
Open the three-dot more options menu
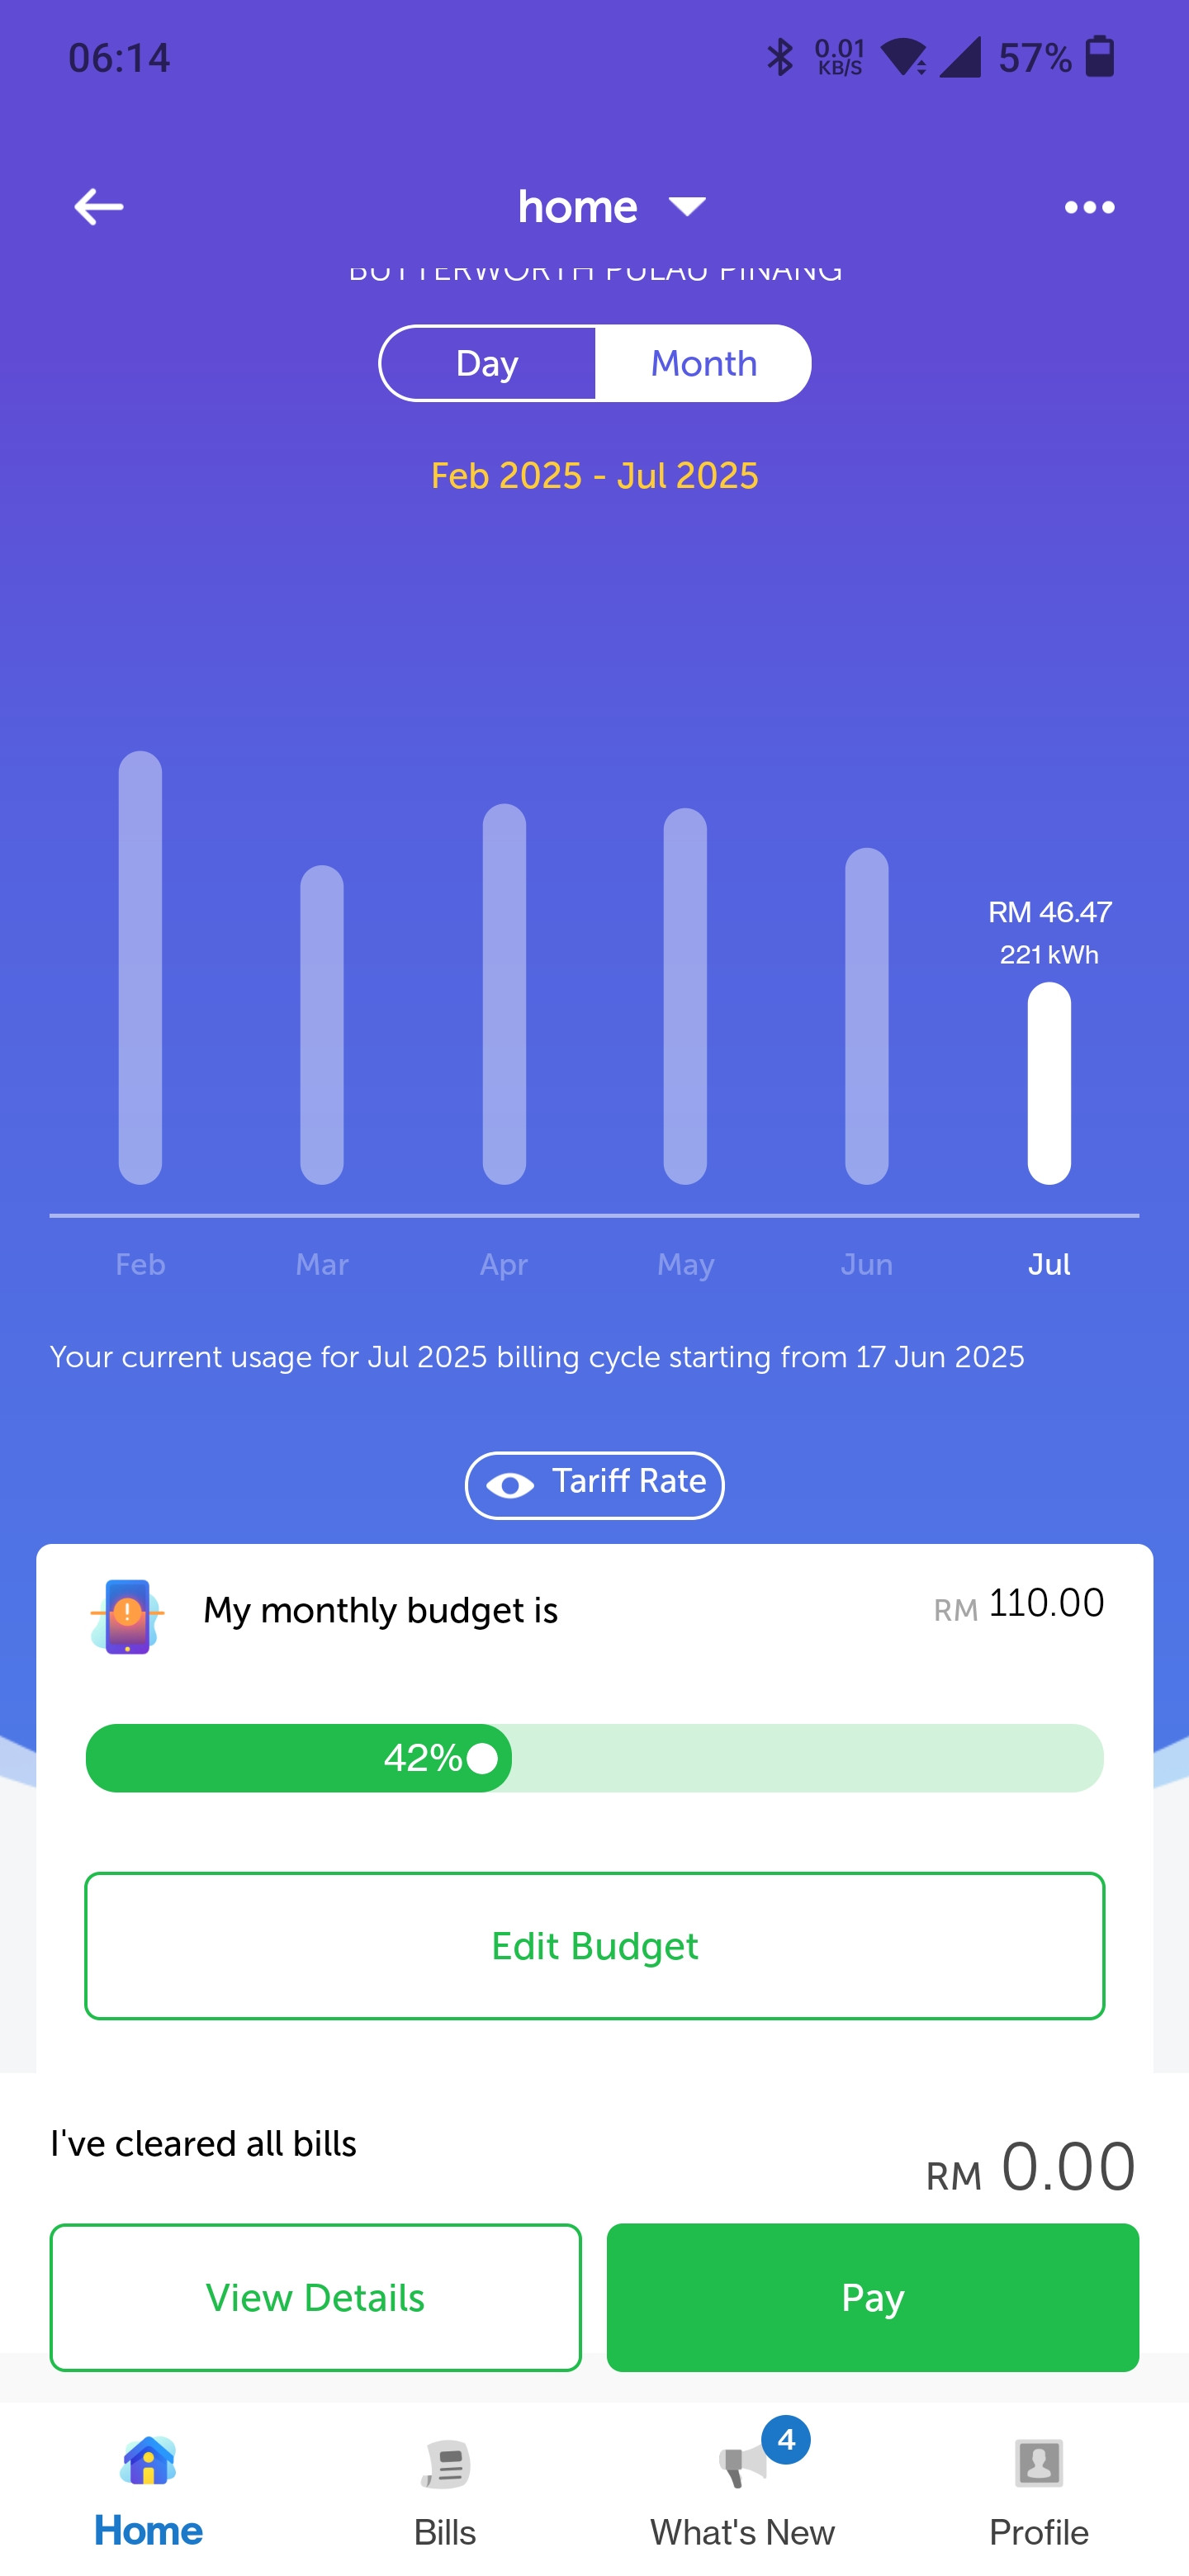pyautogui.click(x=1089, y=207)
